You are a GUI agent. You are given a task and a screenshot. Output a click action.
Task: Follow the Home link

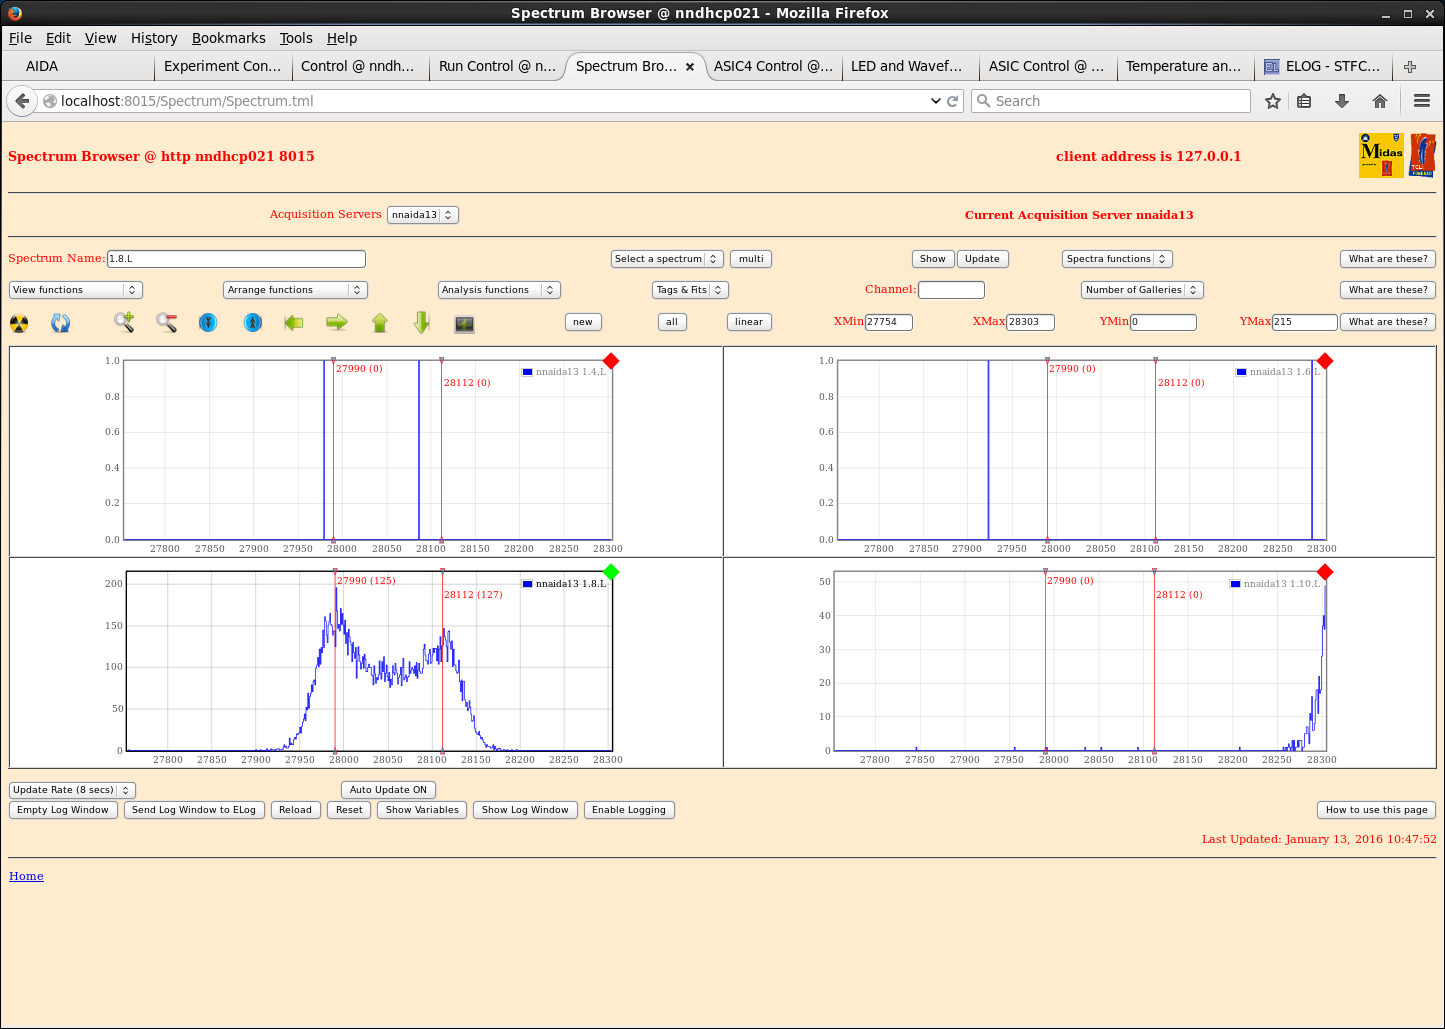(x=26, y=876)
